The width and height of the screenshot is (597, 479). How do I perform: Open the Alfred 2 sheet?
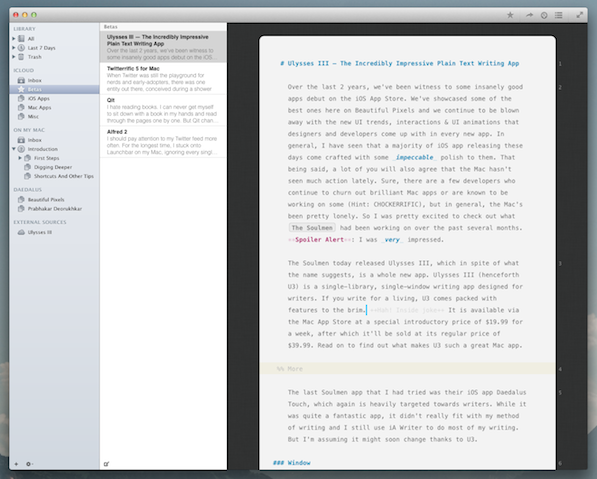pos(163,142)
